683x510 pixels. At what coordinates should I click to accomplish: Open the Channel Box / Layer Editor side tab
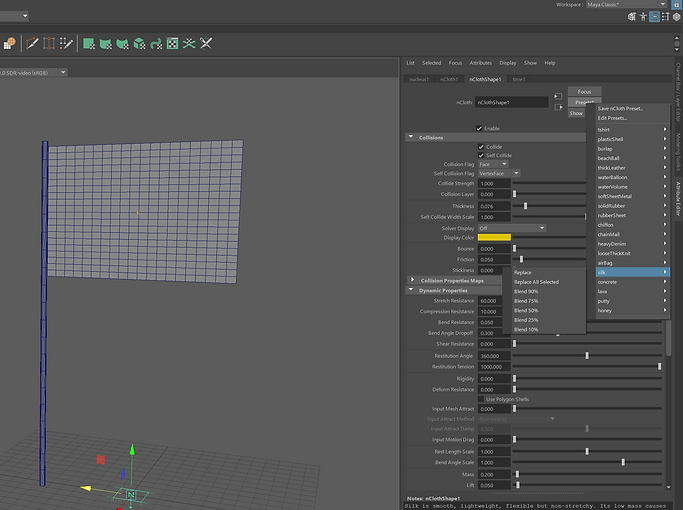point(678,92)
